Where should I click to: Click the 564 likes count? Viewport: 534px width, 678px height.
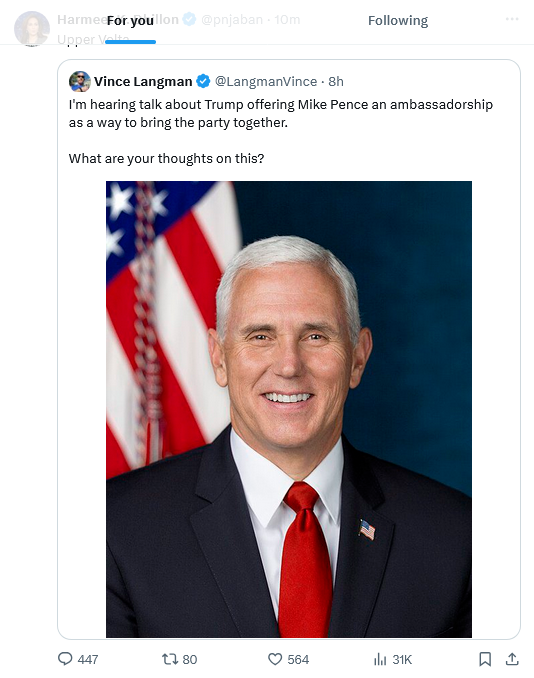tap(298, 659)
